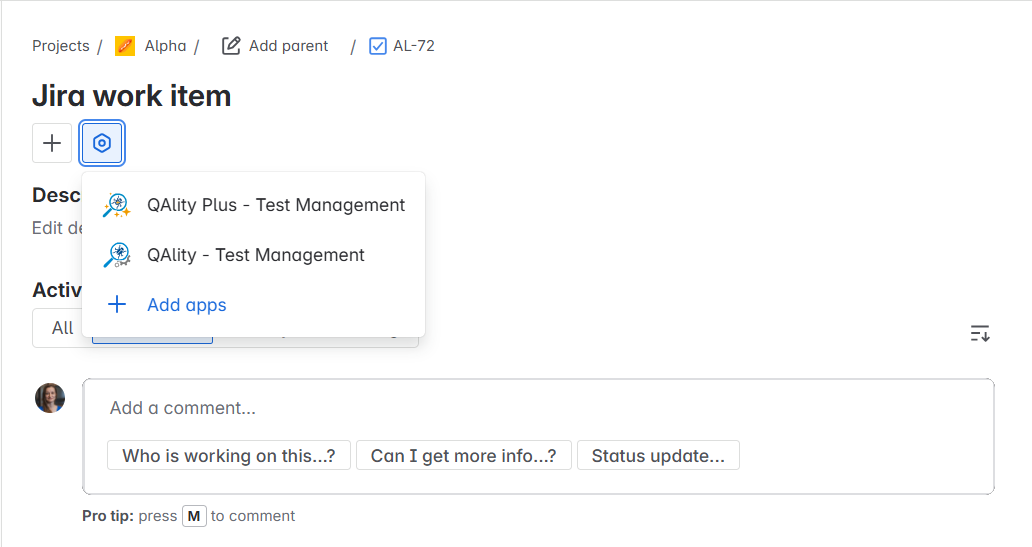Select Add apps in the dropdown
The height and width of the screenshot is (547, 1032).
click(253, 305)
